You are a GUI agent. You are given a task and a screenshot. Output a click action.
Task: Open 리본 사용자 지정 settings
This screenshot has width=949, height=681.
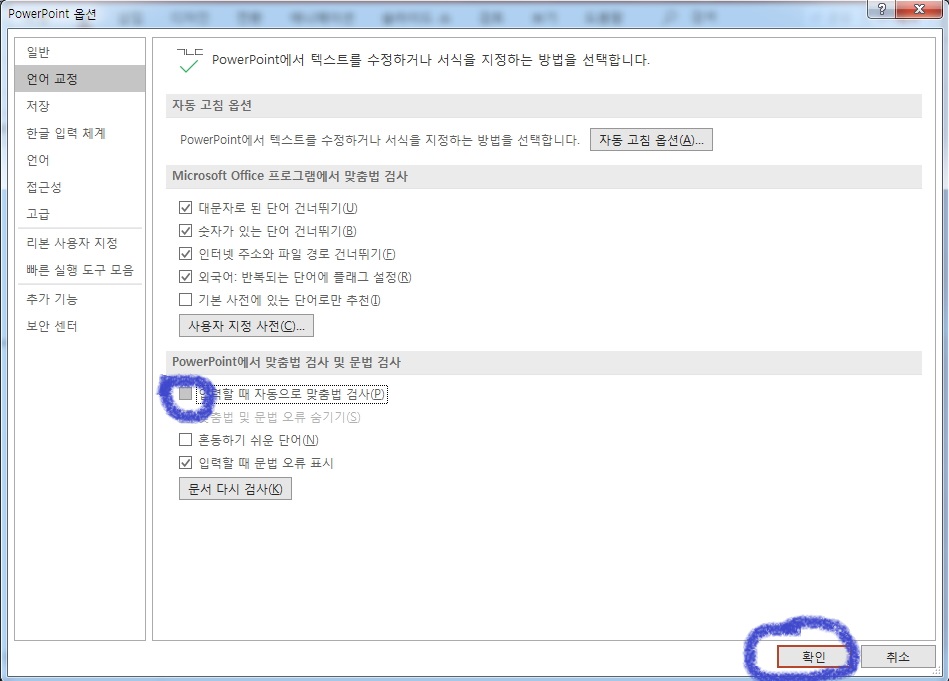coord(80,243)
